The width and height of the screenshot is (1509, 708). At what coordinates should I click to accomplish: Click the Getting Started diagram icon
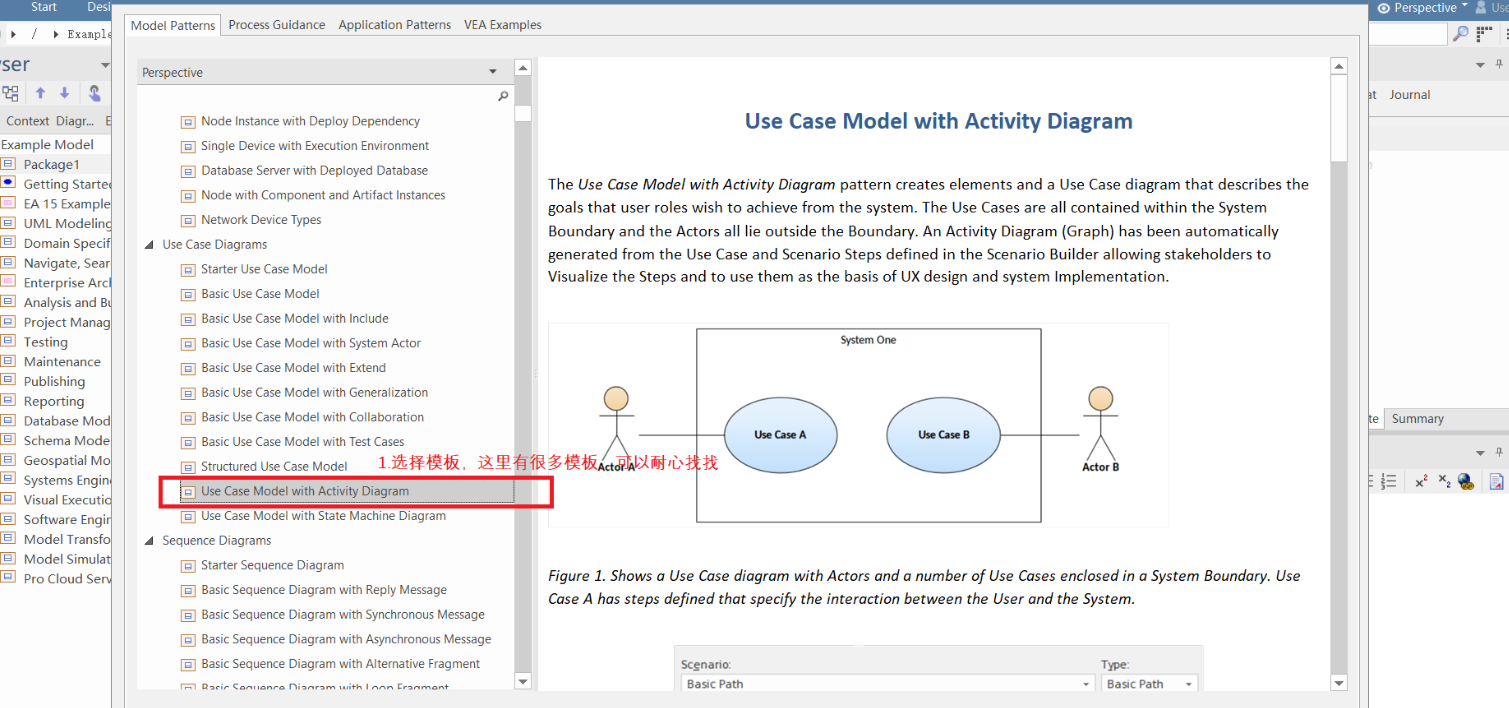click(x=8, y=183)
